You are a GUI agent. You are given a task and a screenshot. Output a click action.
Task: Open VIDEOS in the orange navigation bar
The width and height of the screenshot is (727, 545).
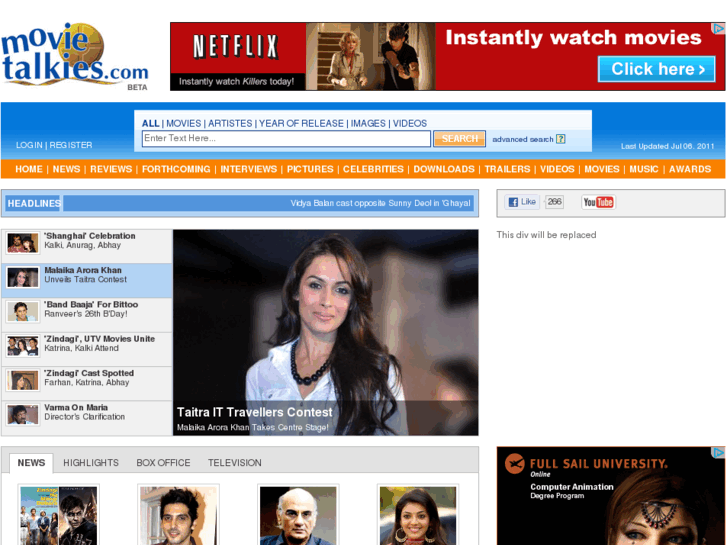[557, 169]
